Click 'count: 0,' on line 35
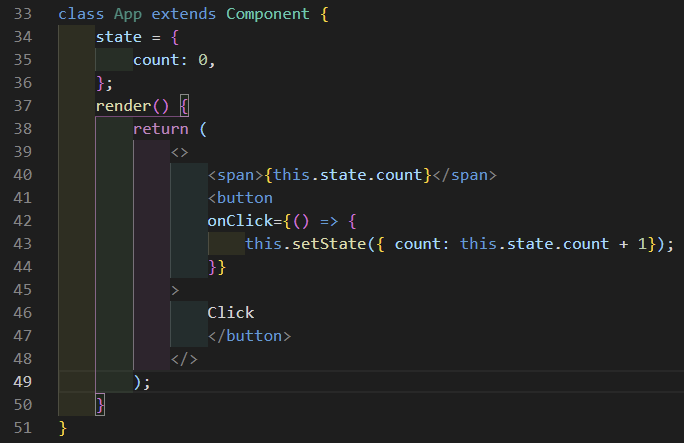 [x=174, y=60]
